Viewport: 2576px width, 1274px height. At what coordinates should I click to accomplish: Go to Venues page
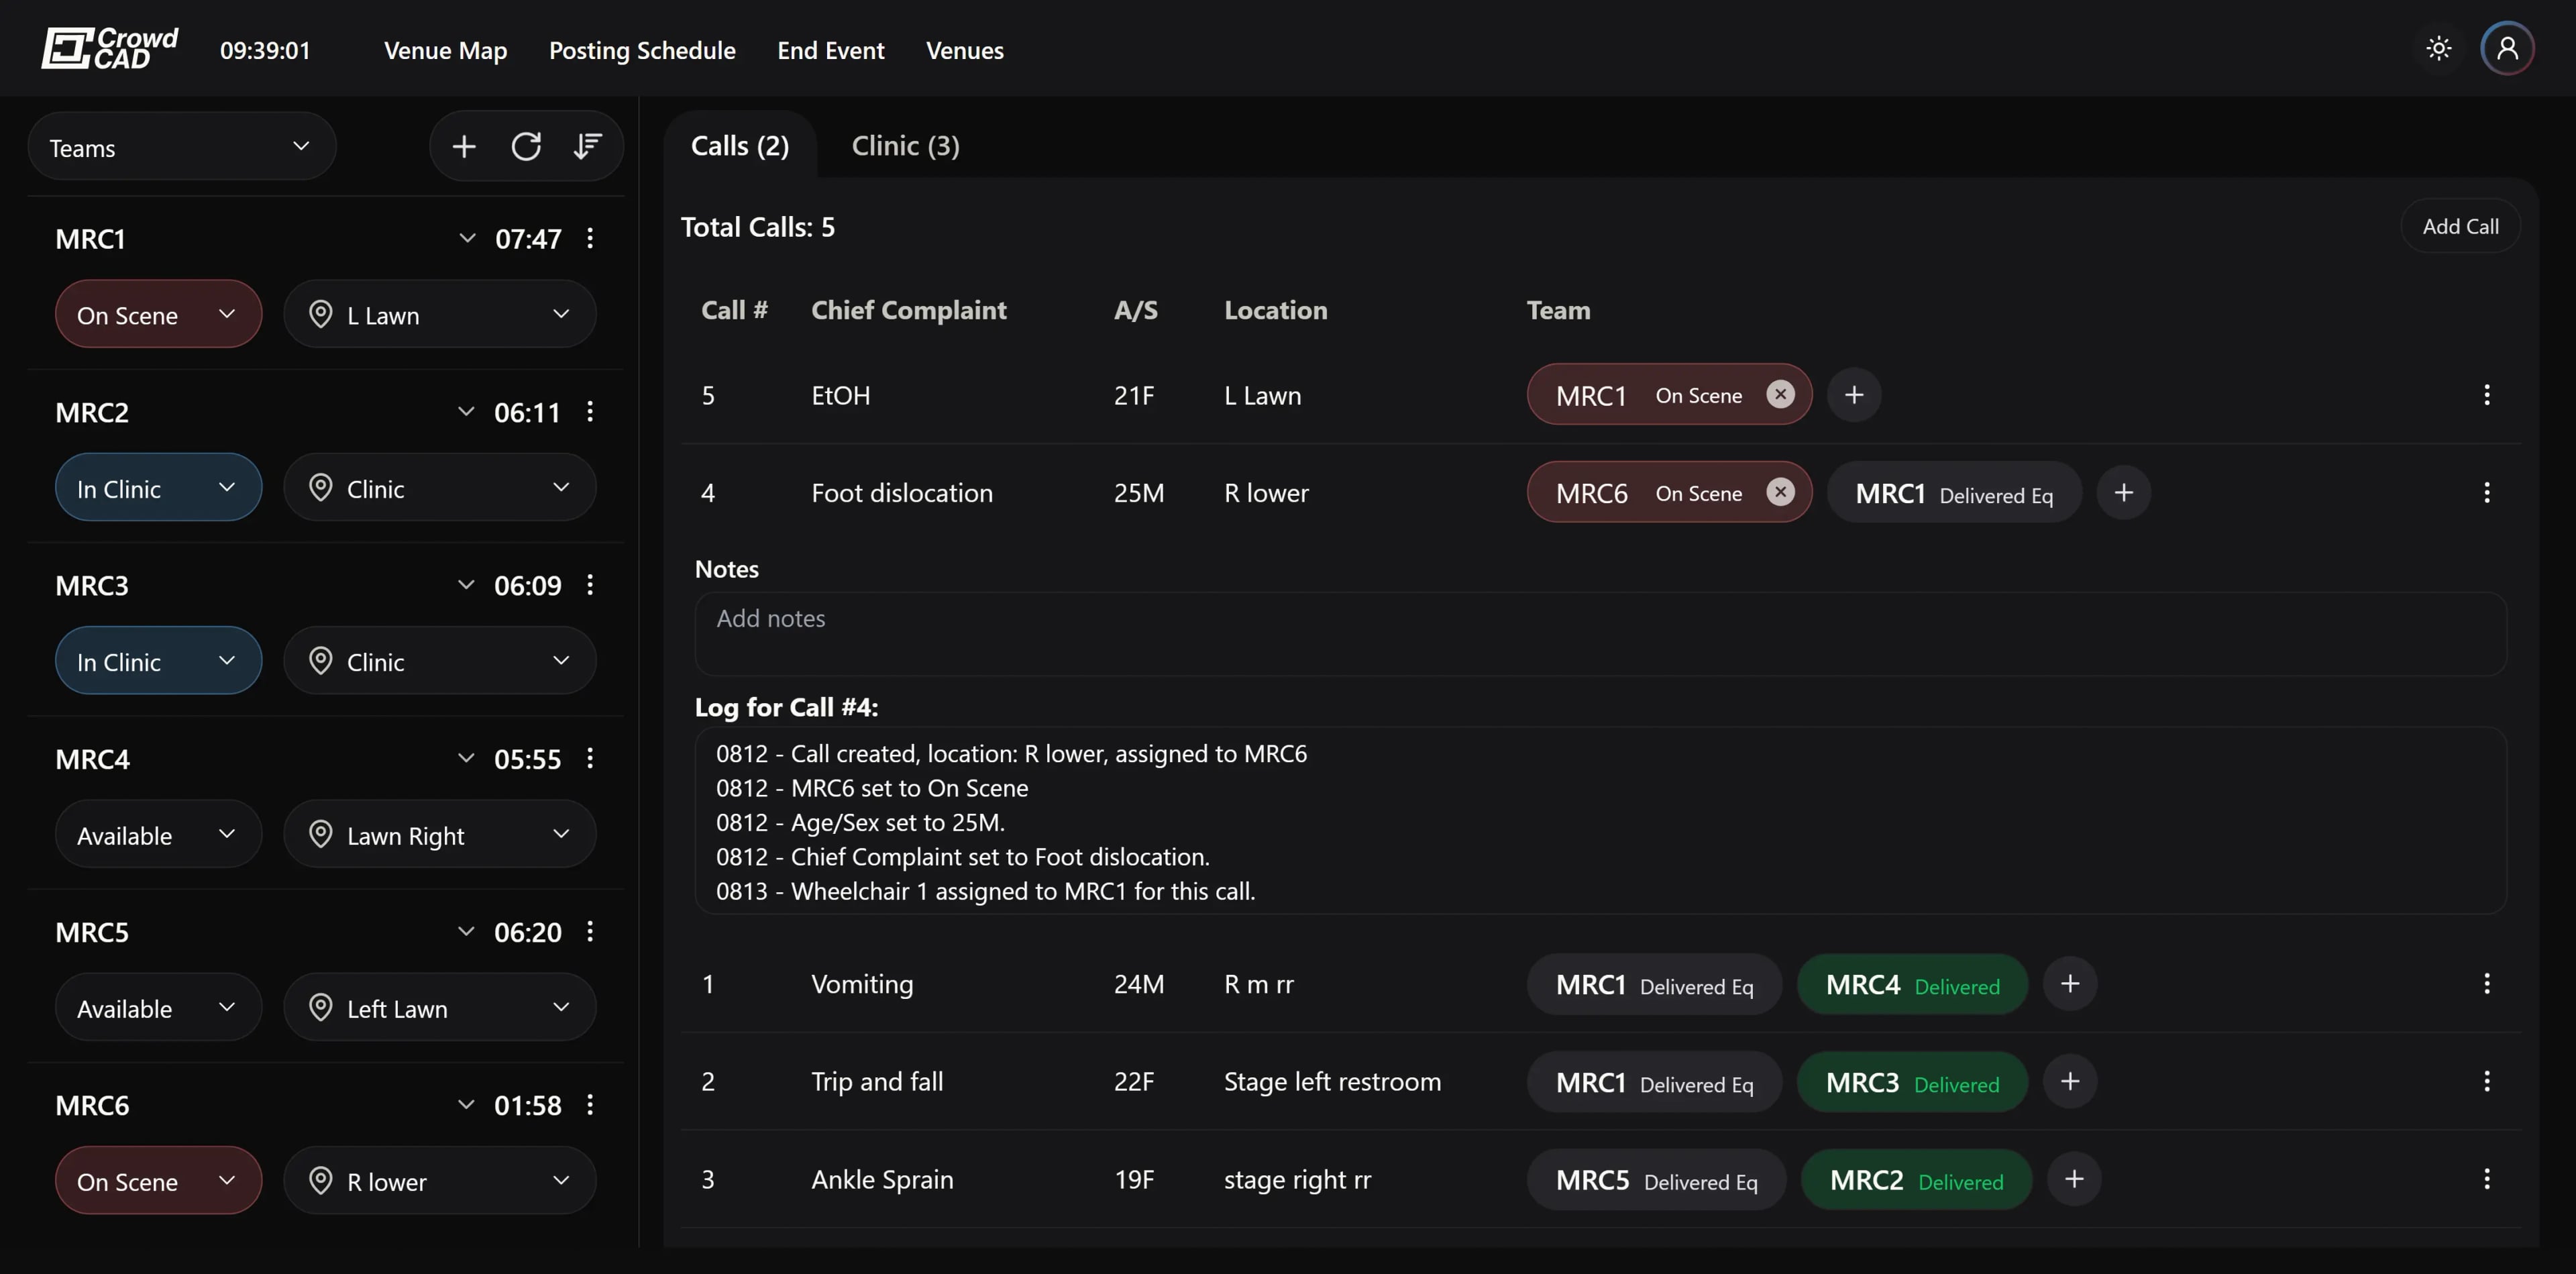964,50
